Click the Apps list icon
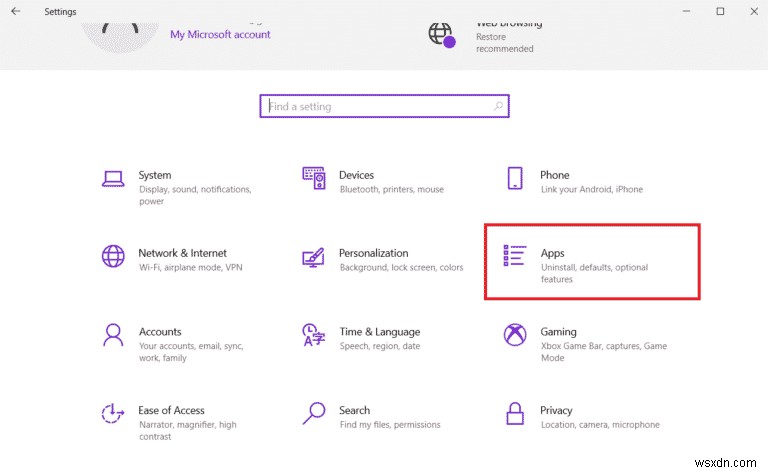Viewport: 768px width, 473px height. click(515, 257)
